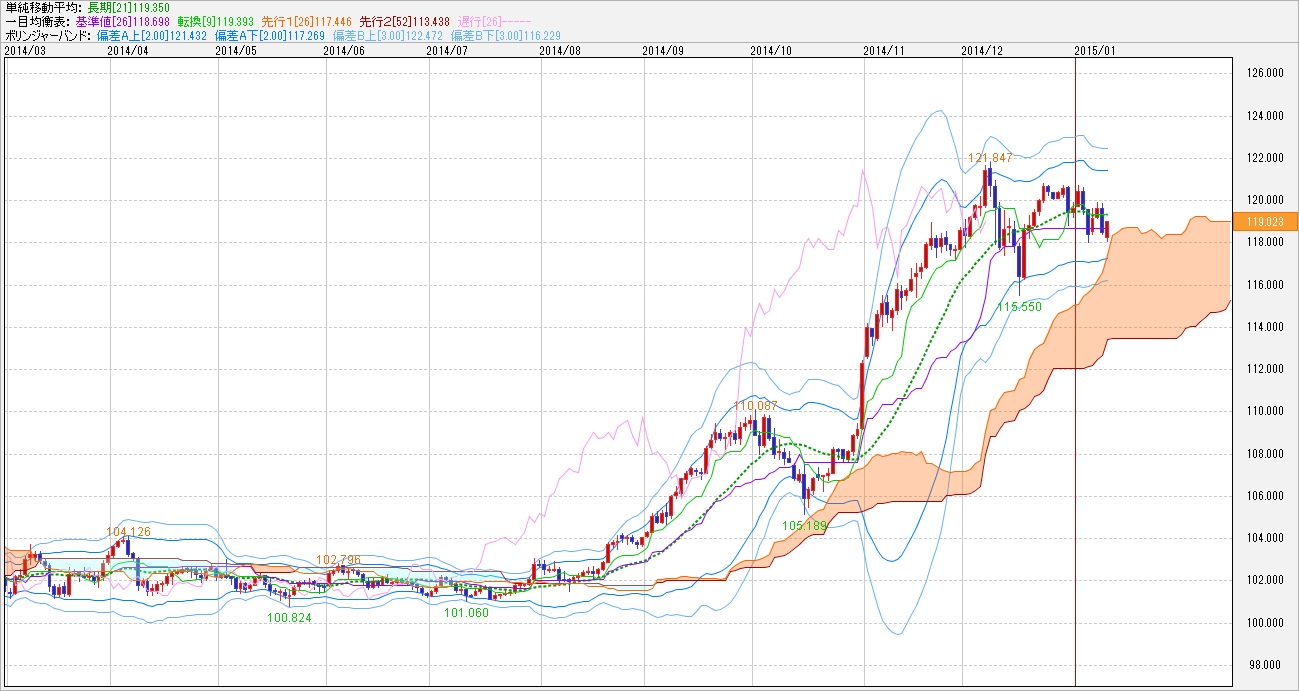Screen dimensions: 1299x691
Task: Click the 基準値[26] Ichimoku legend entry
Action: [121, 21]
